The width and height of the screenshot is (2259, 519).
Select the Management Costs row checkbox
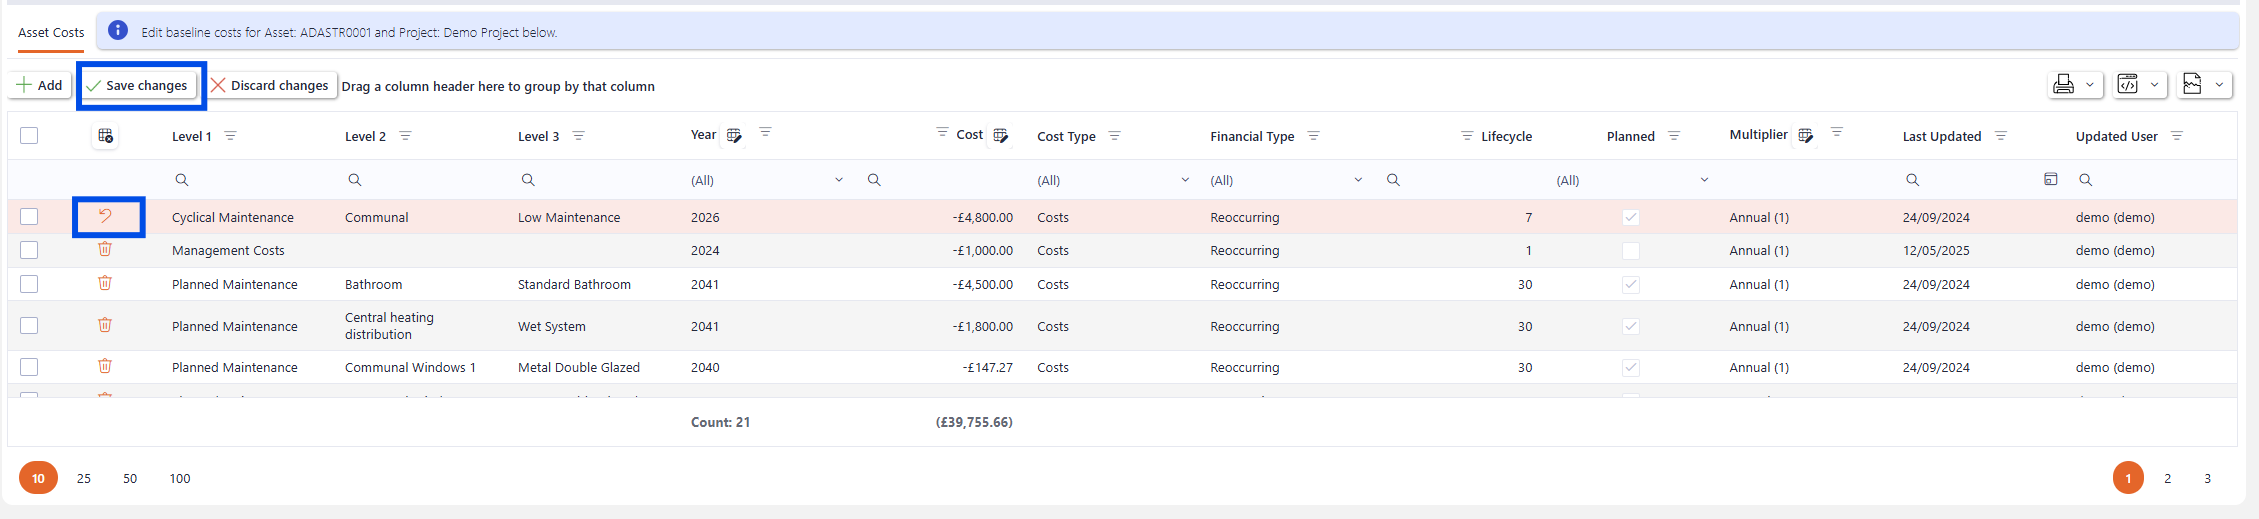click(x=29, y=250)
